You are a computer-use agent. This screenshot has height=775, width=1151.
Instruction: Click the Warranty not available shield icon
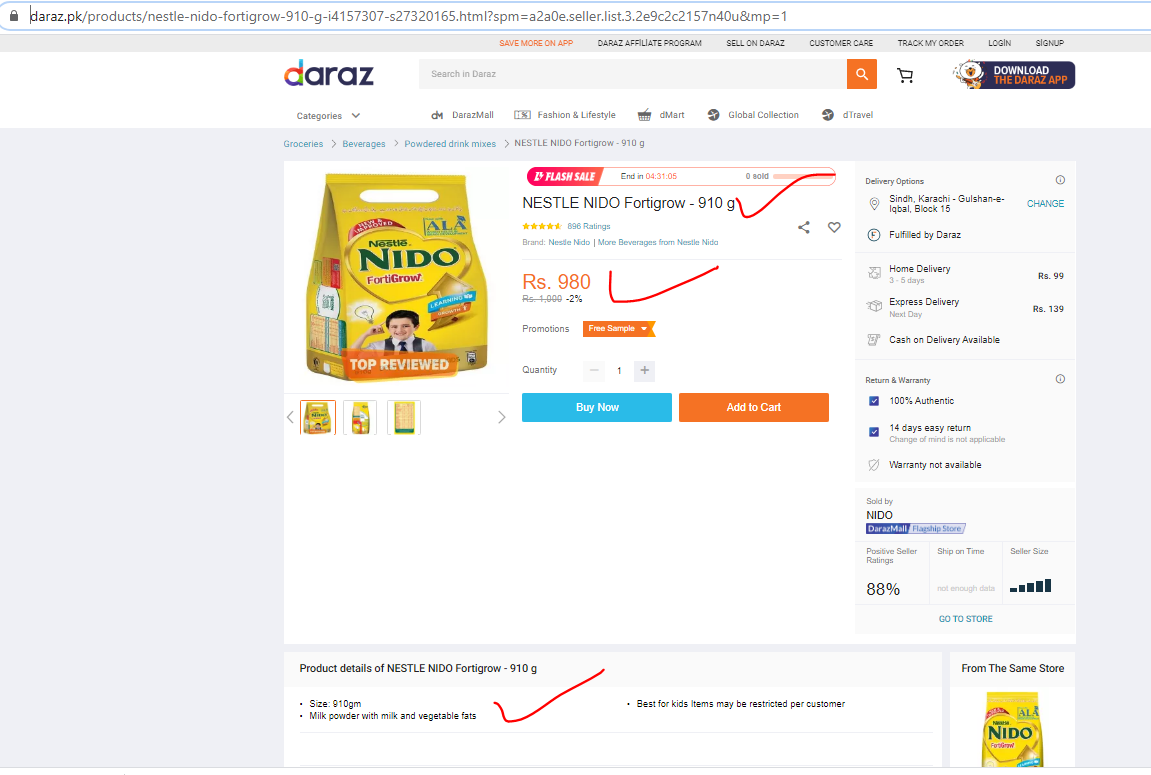tap(874, 465)
